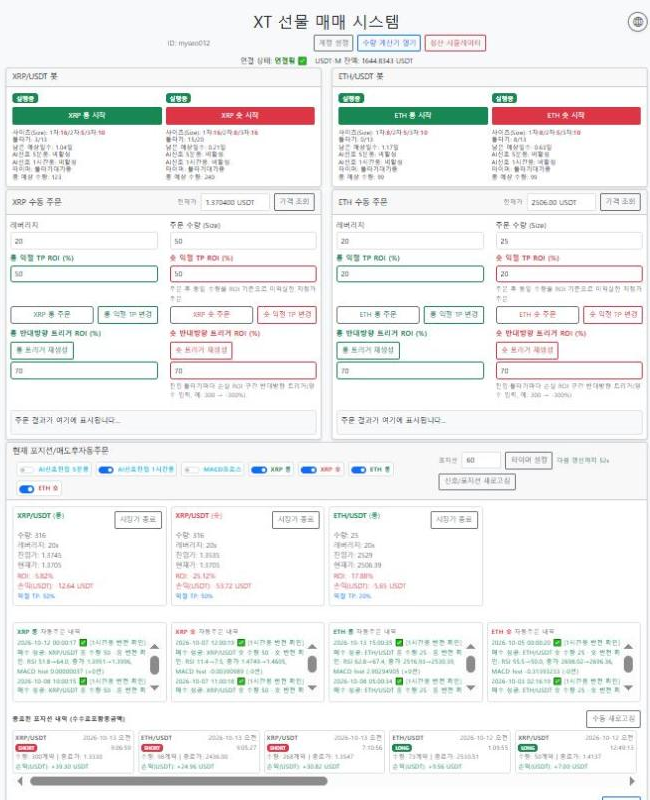The image size is (650, 800).
Task: Focus the ETH 현재가 price field
Action: (561, 202)
